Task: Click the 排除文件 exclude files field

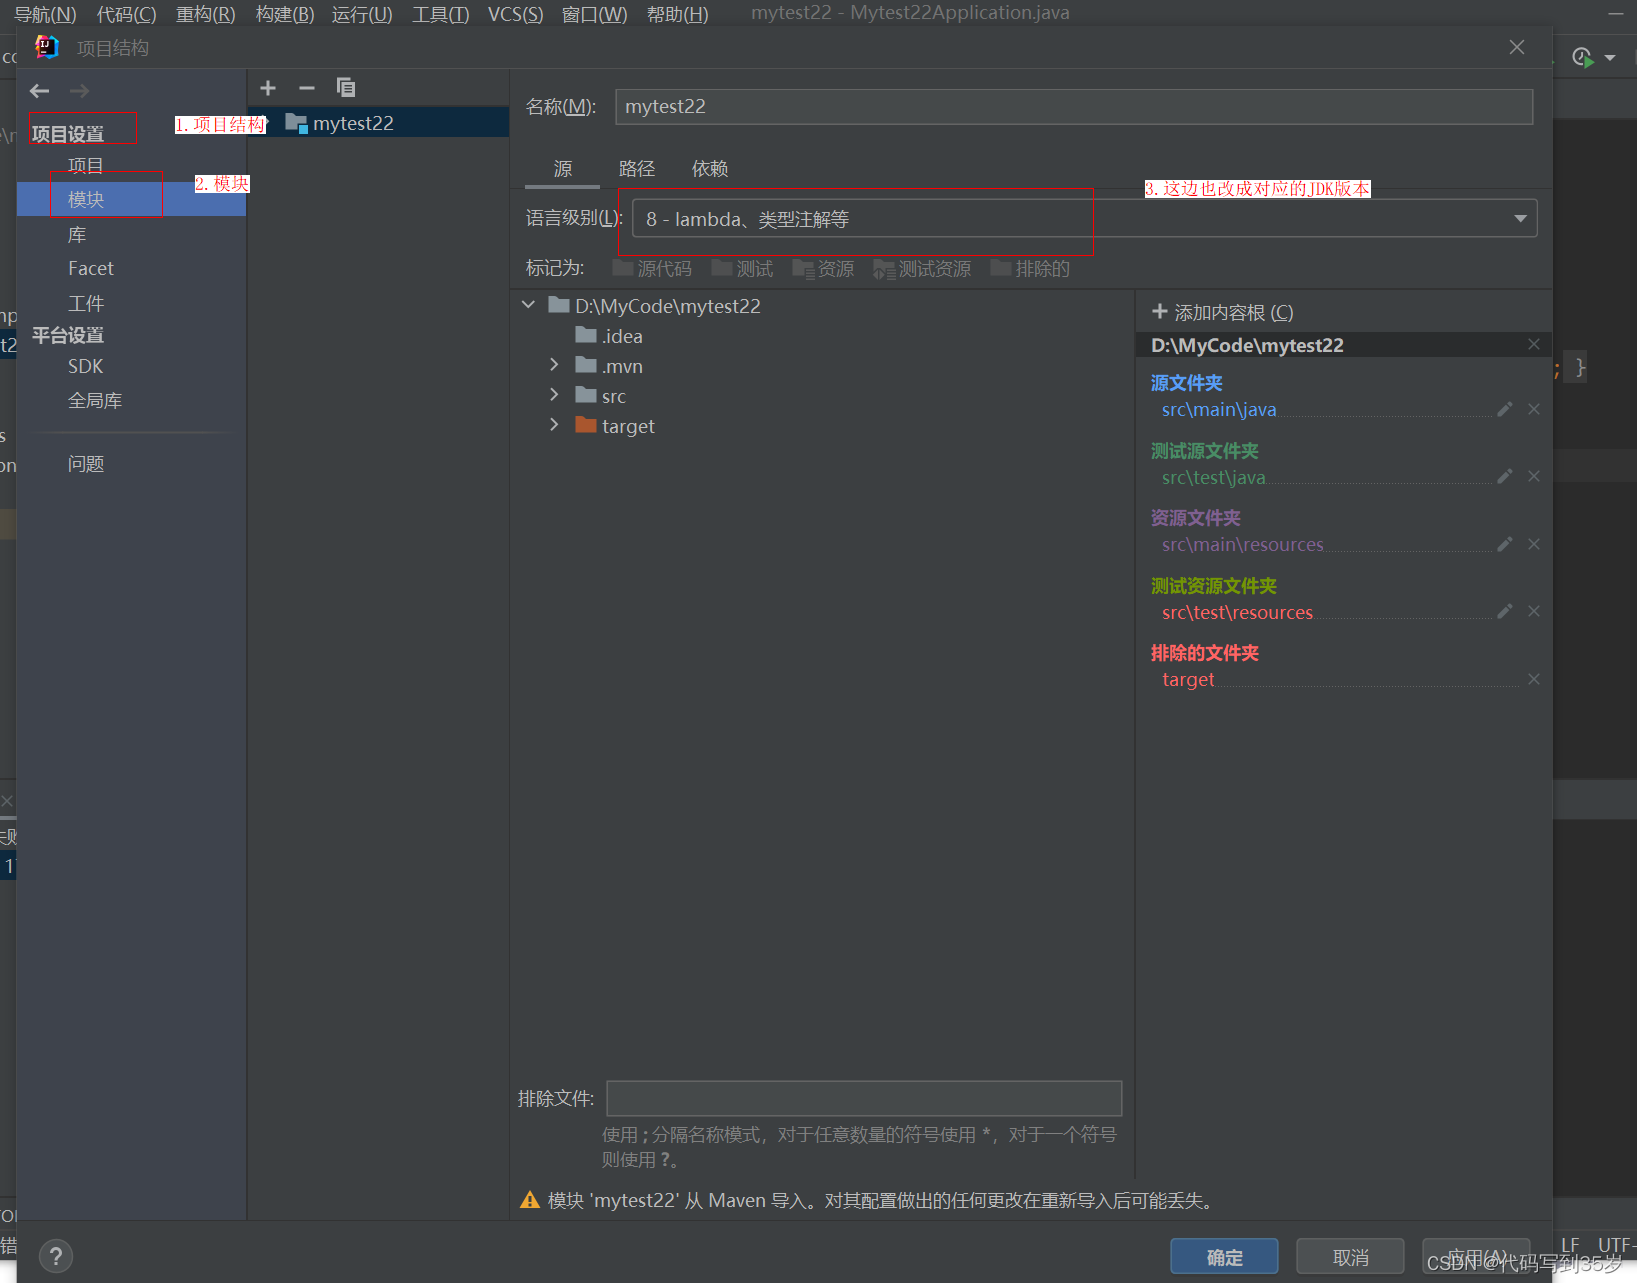Action: point(864,1098)
